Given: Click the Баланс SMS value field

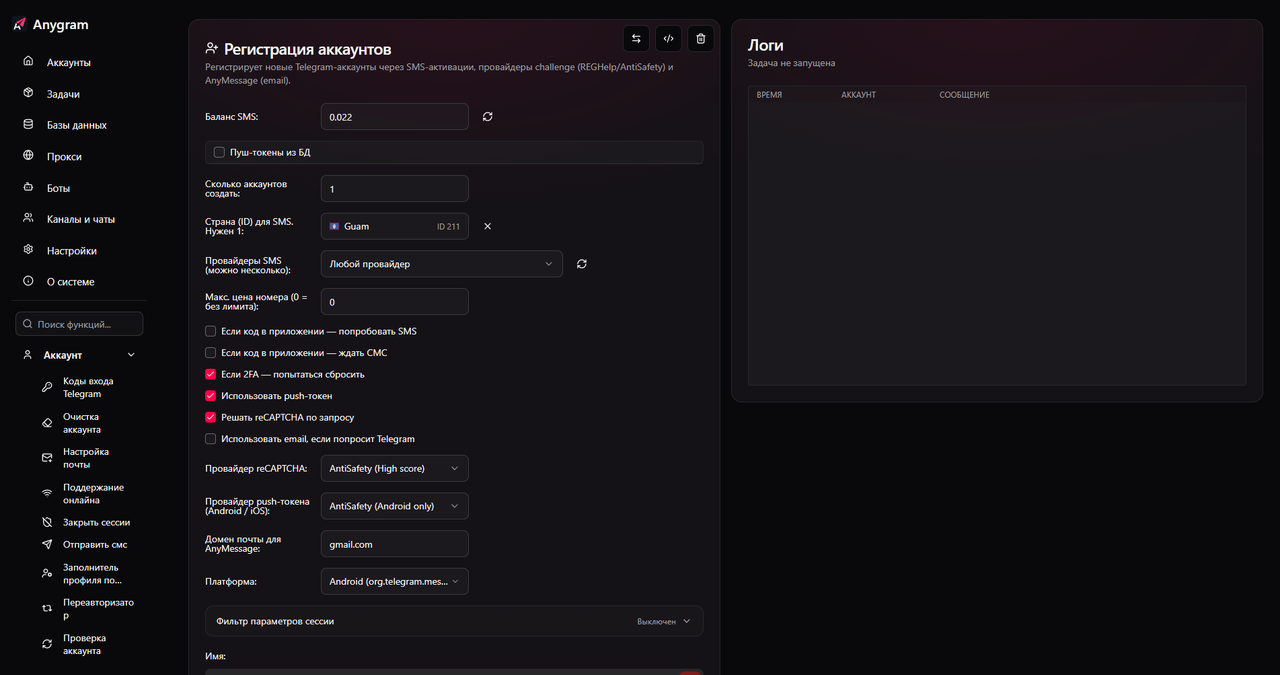Looking at the screenshot, I should [395, 117].
